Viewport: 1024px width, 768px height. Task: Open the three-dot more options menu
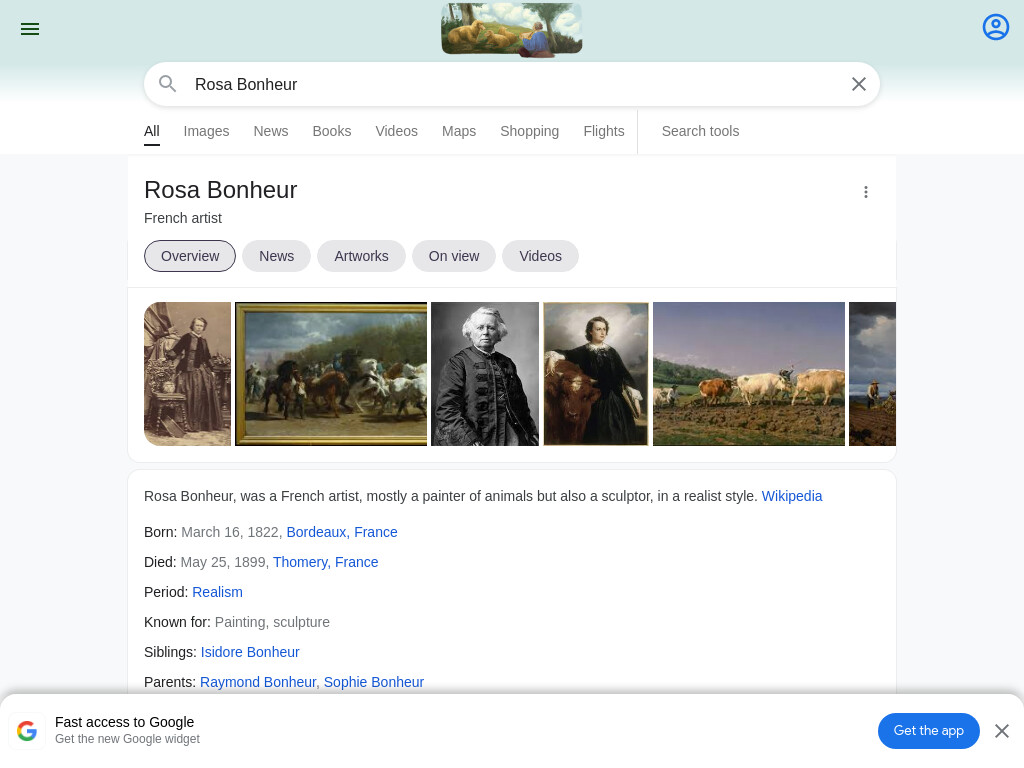(866, 192)
